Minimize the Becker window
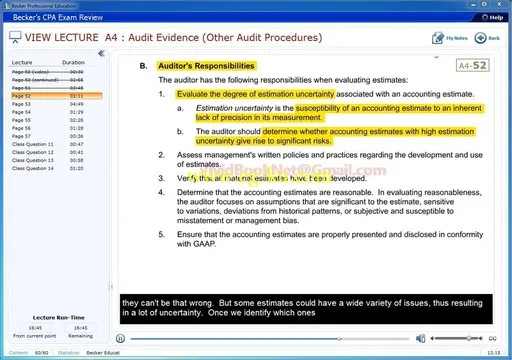The image size is (512, 360). tap(473, 5)
